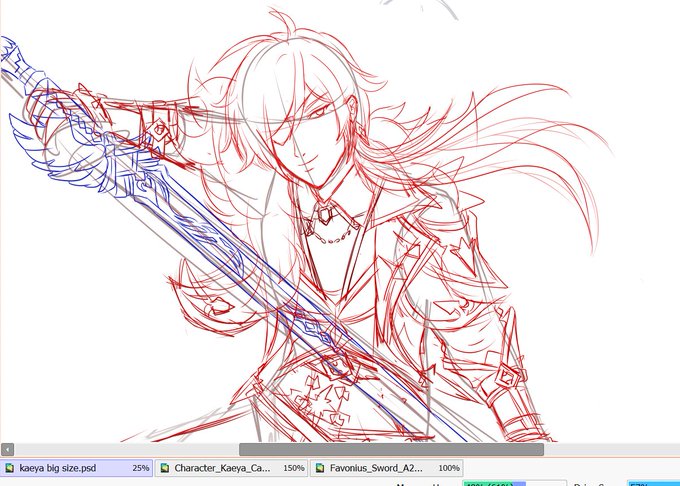
Task: Click the horizontal scrollbar thumb
Action: click(391, 450)
